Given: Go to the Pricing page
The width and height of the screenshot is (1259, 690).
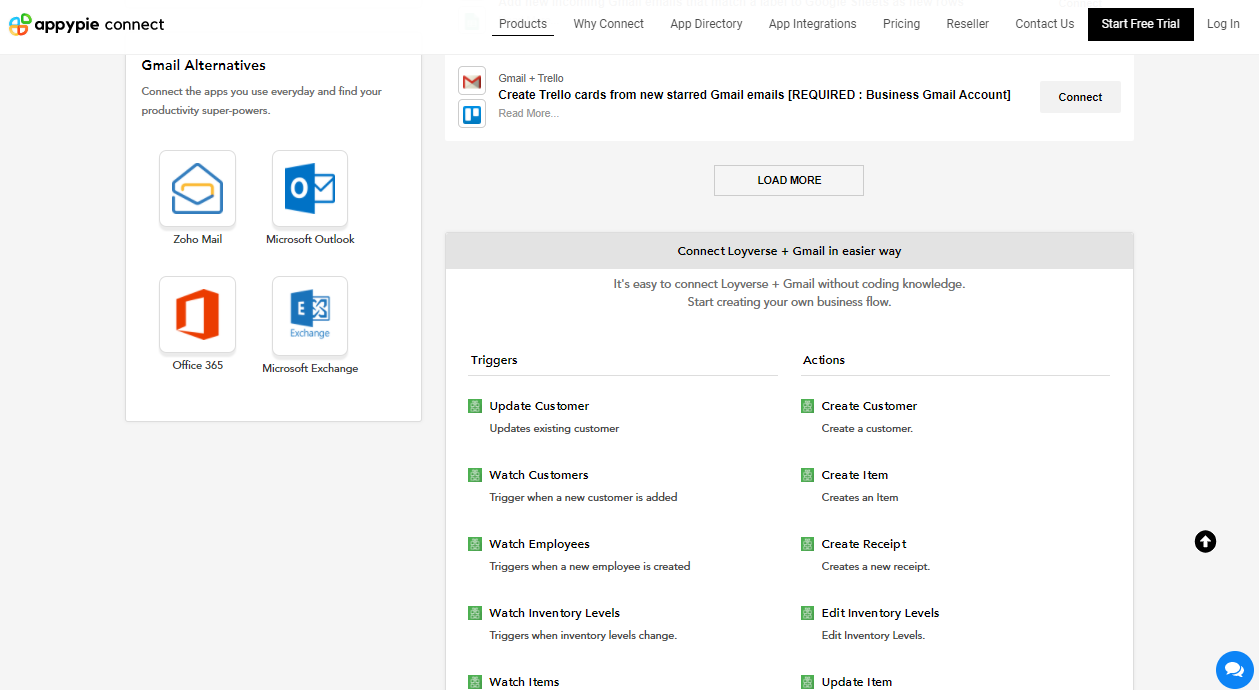Looking at the screenshot, I should [901, 24].
